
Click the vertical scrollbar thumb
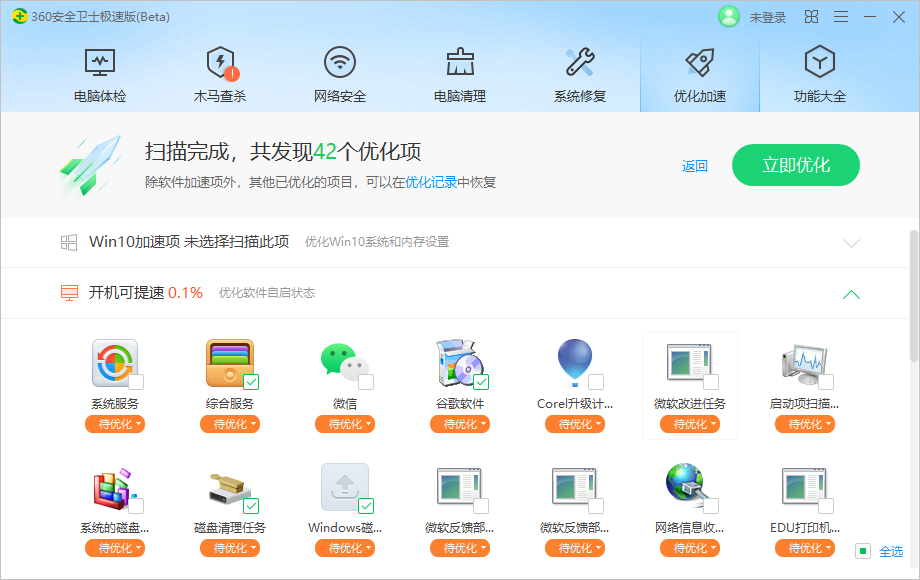pyautogui.click(x=914, y=296)
